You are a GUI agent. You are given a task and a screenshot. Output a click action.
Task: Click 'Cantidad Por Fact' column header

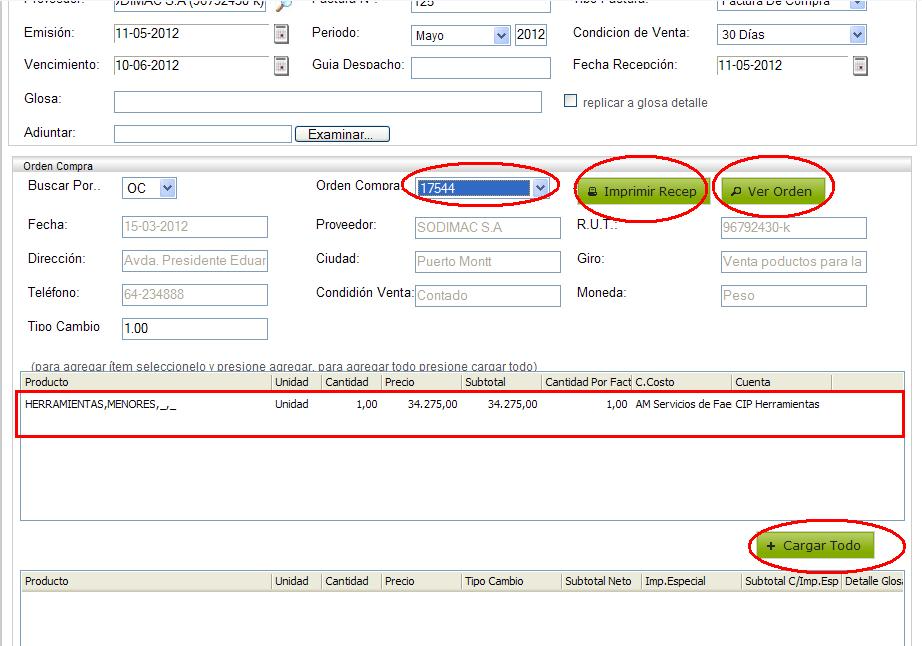587,382
